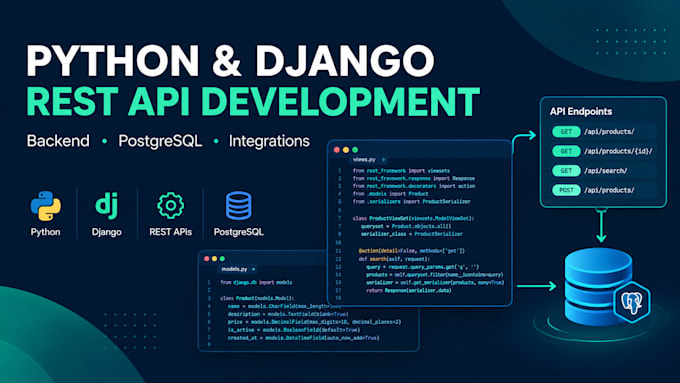Image resolution: width=680 pixels, height=383 pixels.
Task: Open the GET /api/products/ endpoint path
Action: pyautogui.click(x=609, y=131)
